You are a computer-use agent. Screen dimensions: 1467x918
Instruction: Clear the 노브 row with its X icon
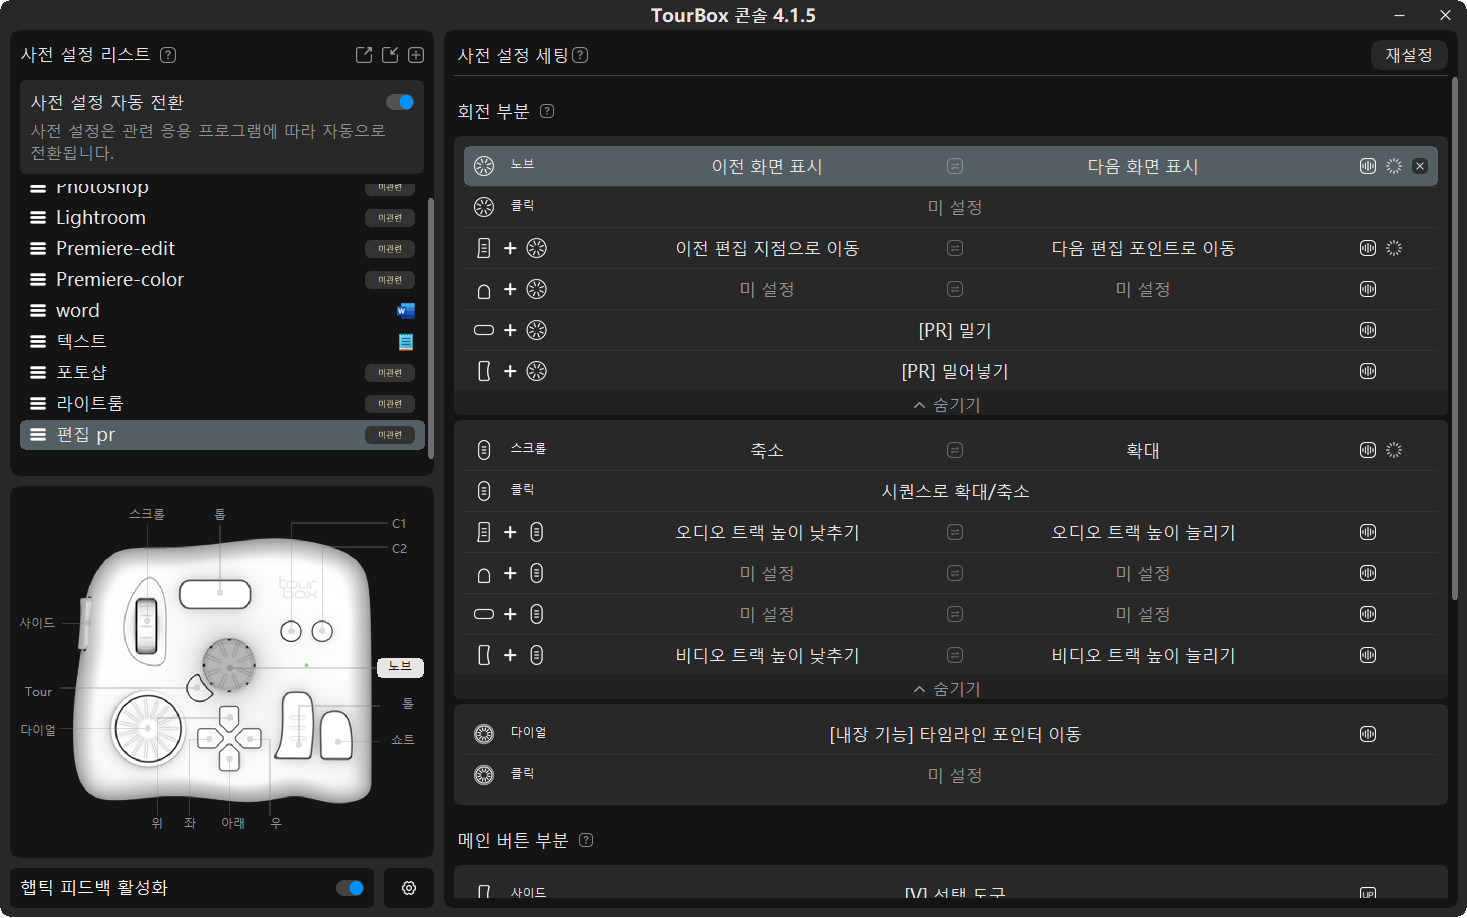click(1420, 166)
